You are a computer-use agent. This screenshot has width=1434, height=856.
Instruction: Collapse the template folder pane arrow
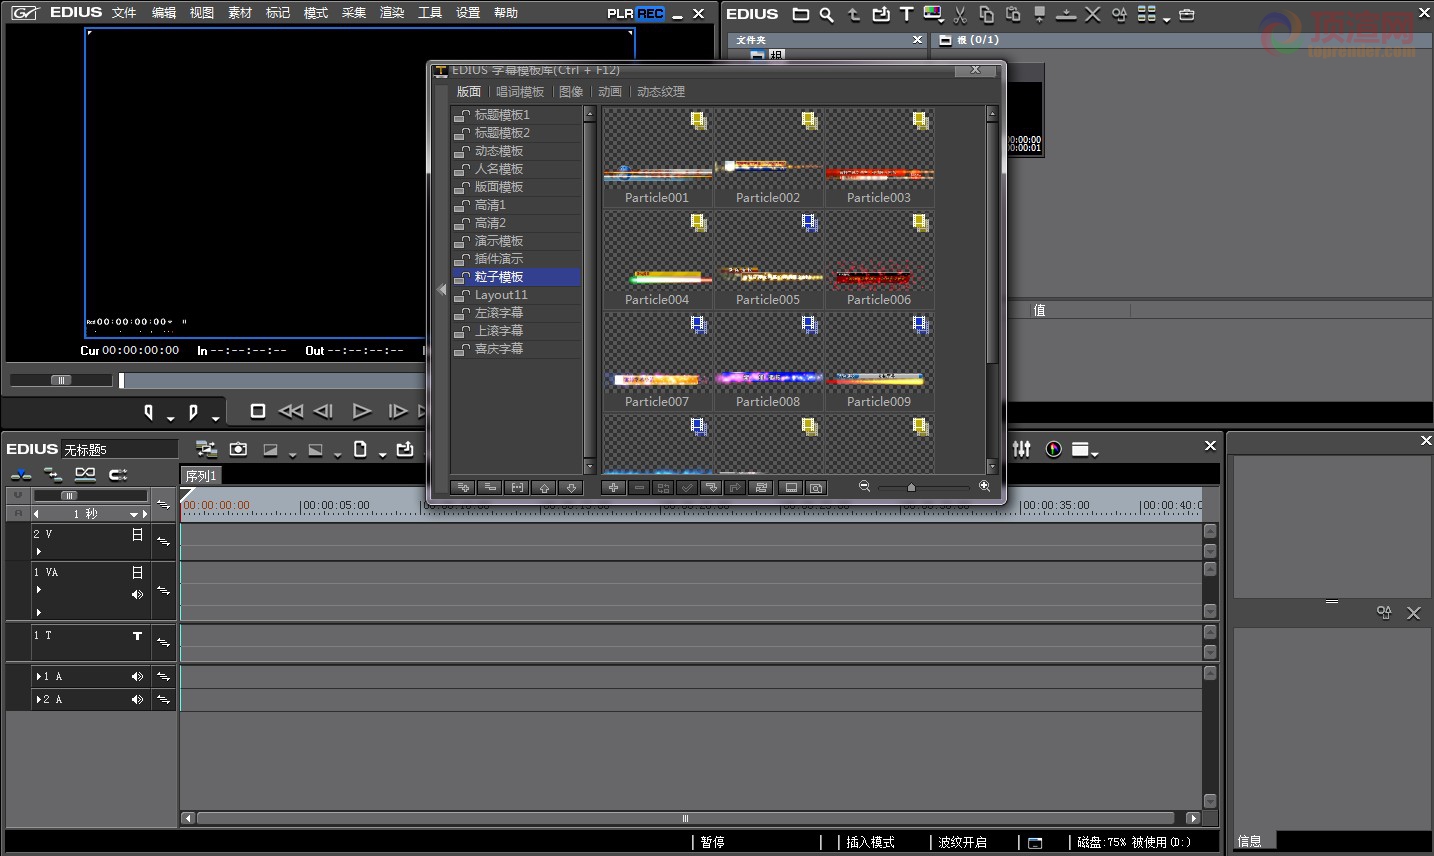click(442, 290)
